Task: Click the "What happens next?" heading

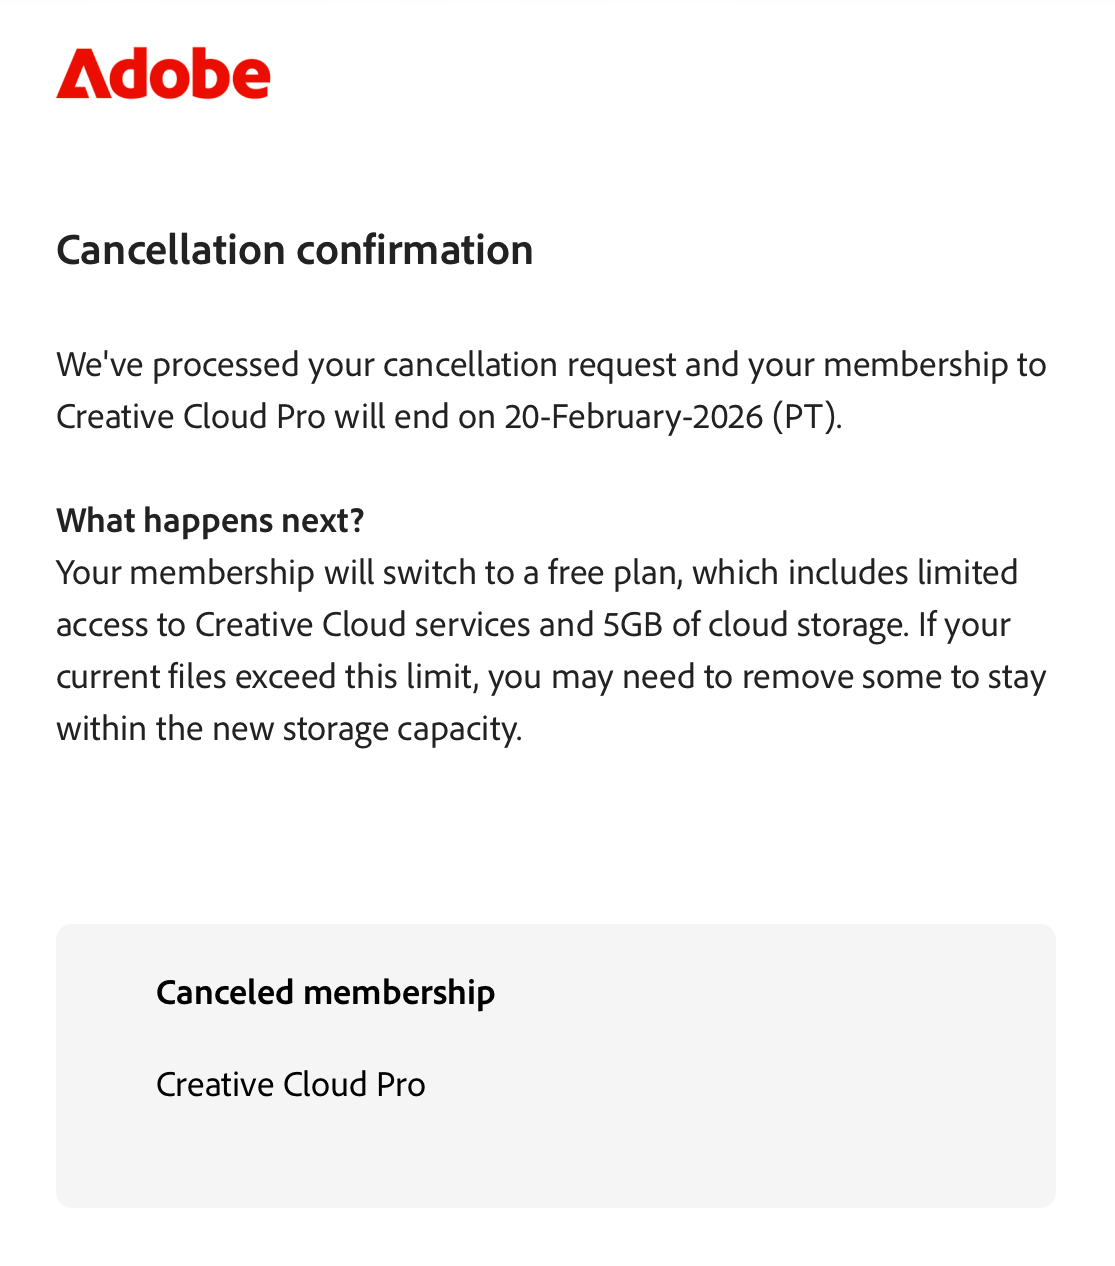Action: [x=210, y=521]
